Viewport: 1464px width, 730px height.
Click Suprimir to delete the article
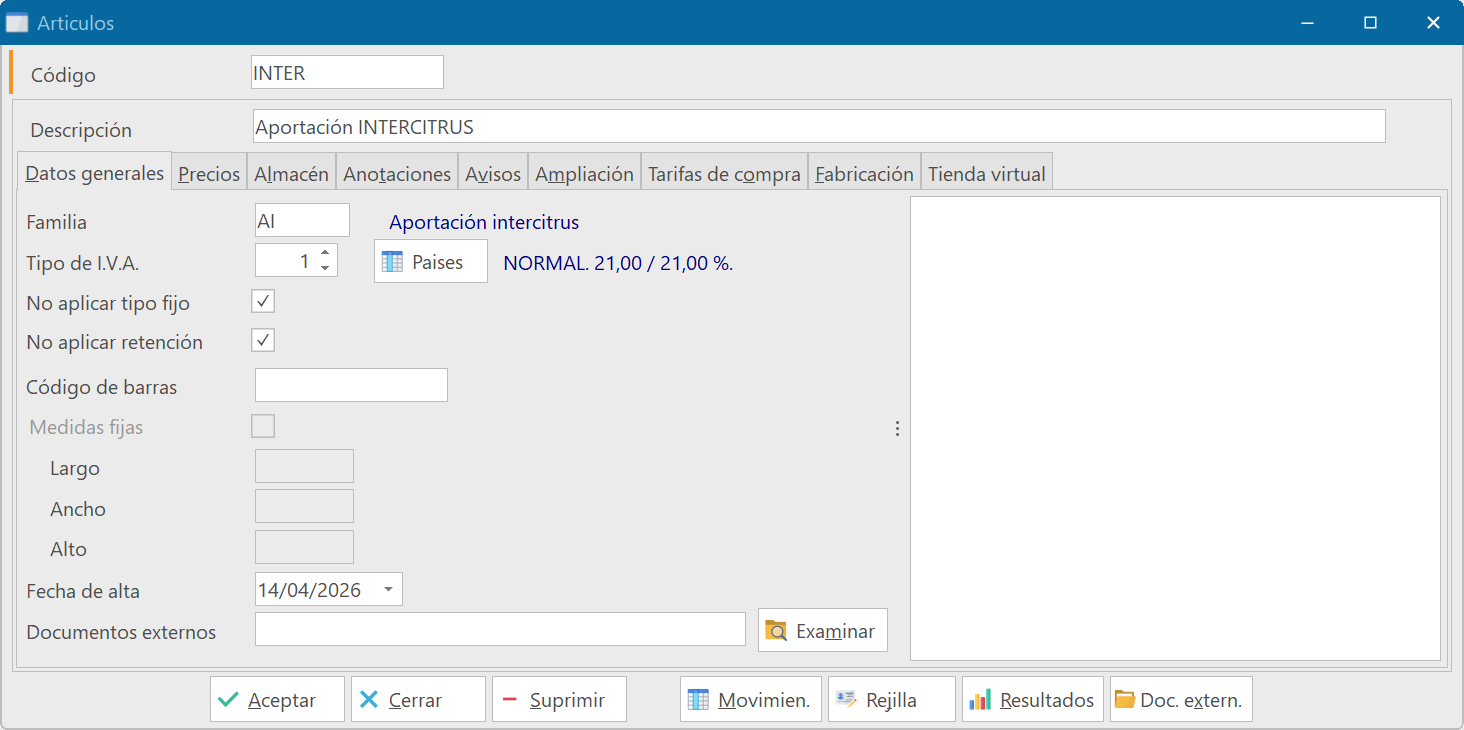(x=559, y=700)
